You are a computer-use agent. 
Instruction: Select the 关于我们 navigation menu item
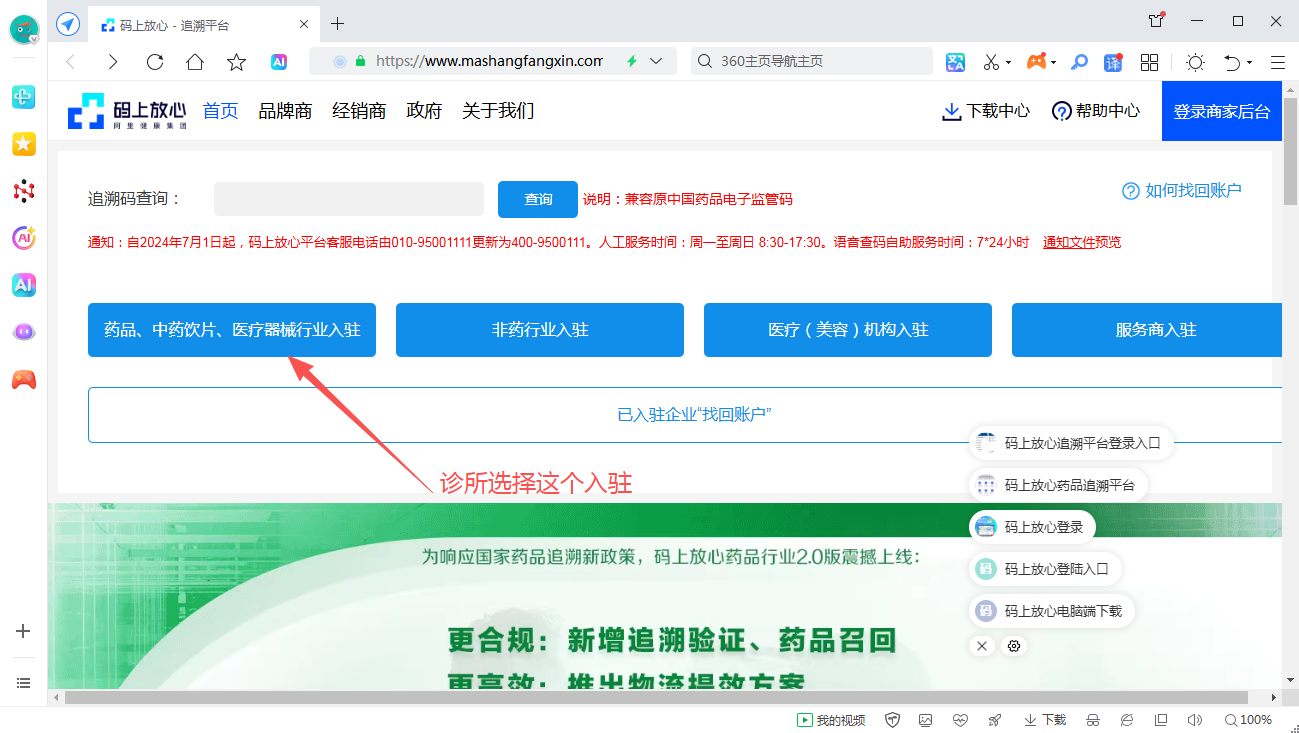pyautogui.click(x=498, y=111)
